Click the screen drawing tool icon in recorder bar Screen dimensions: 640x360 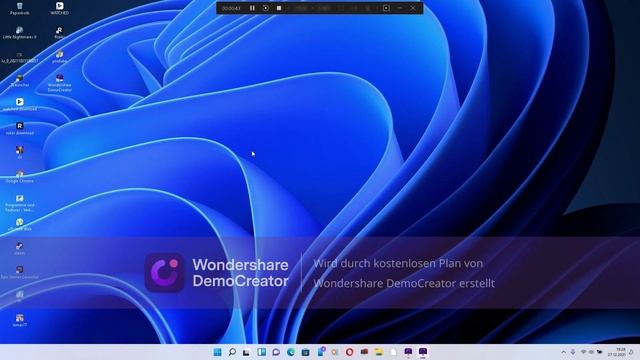(x=386, y=8)
